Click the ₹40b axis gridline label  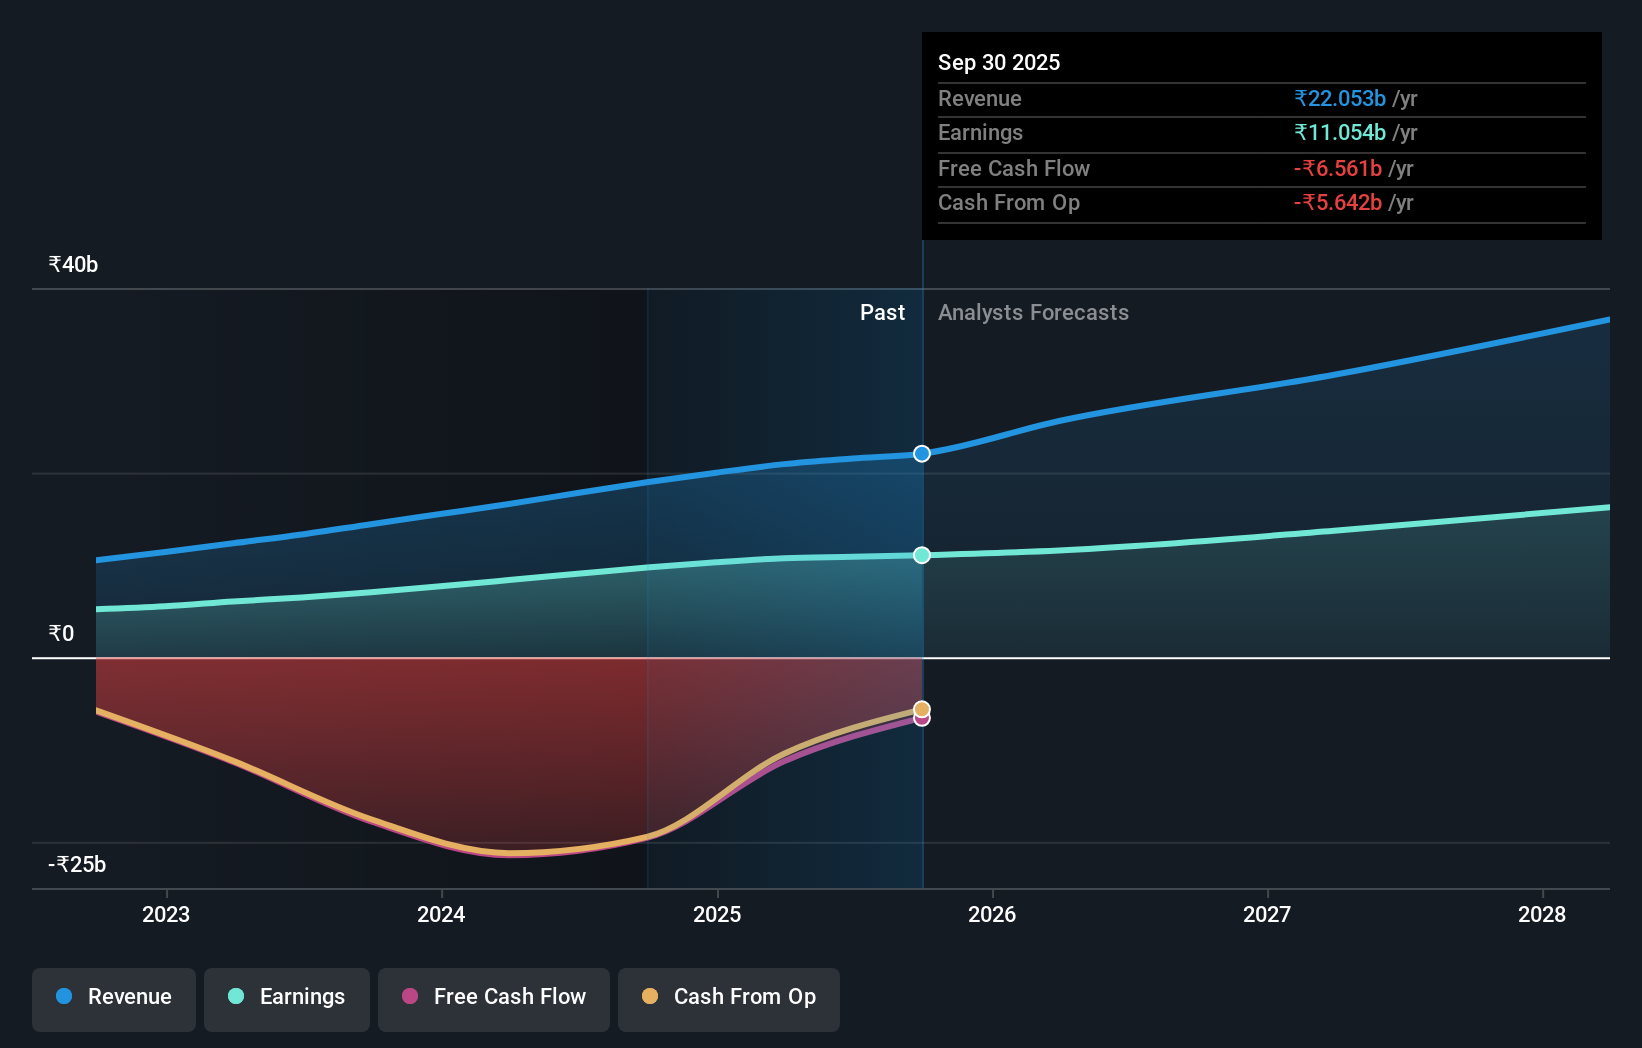[72, 264]
